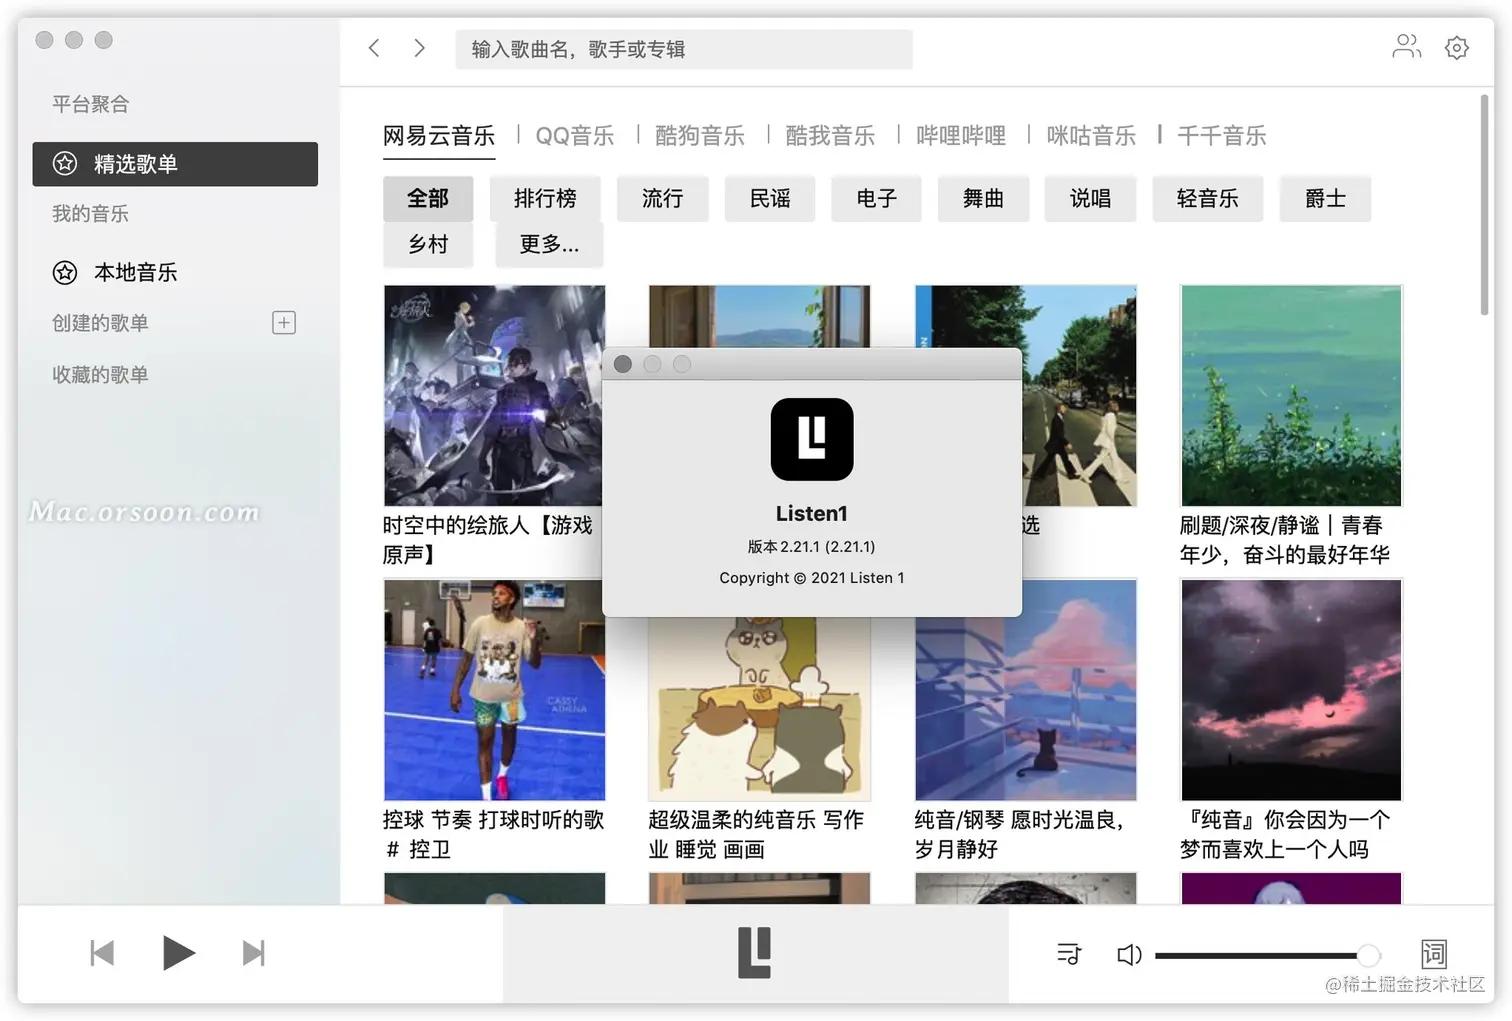This screenshot has width=1512, height=1021.
Task: Open the 控球 节奏 basketball playlist cover
Action: pyautogui.click(x=494, y=690)
